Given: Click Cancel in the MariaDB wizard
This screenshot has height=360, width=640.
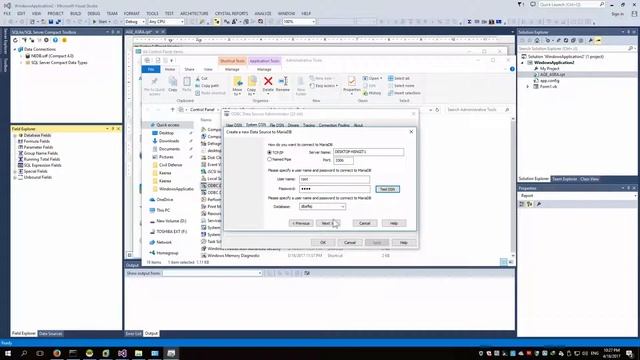Looking at the screenshot, I should click(x=364, y=223).
